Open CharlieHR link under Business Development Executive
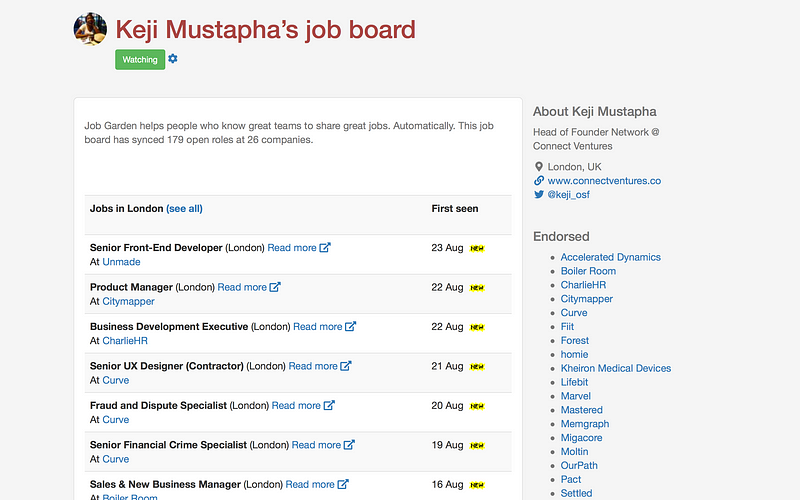800x500 pixels. 125,341
